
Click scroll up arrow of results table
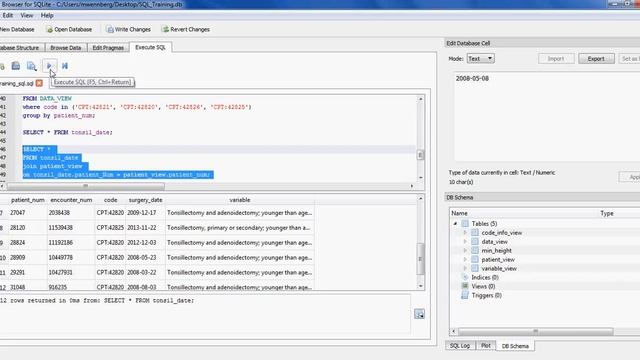420,198
